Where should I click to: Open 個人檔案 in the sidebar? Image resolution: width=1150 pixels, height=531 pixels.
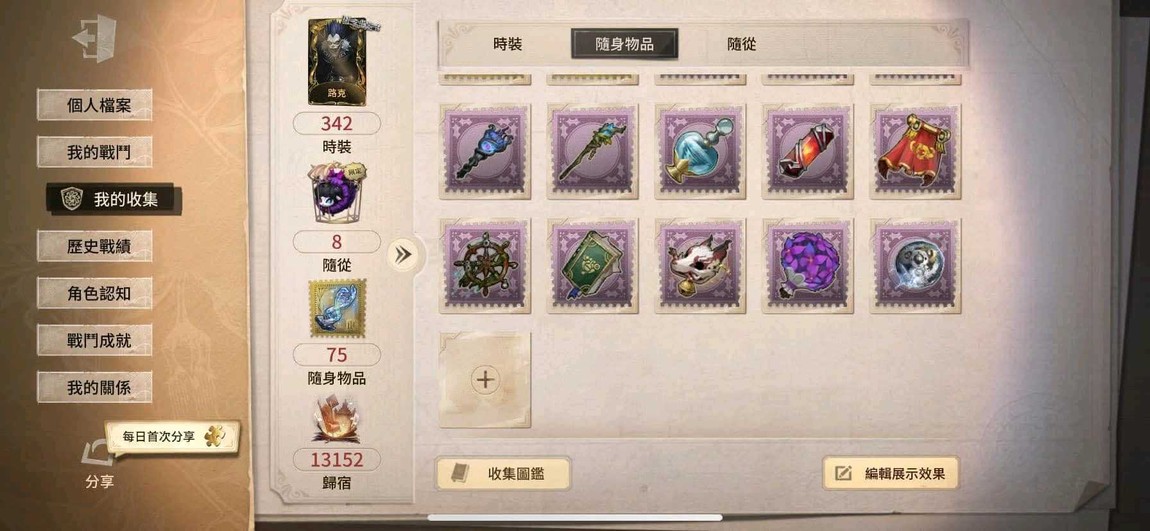coord(95,105)
